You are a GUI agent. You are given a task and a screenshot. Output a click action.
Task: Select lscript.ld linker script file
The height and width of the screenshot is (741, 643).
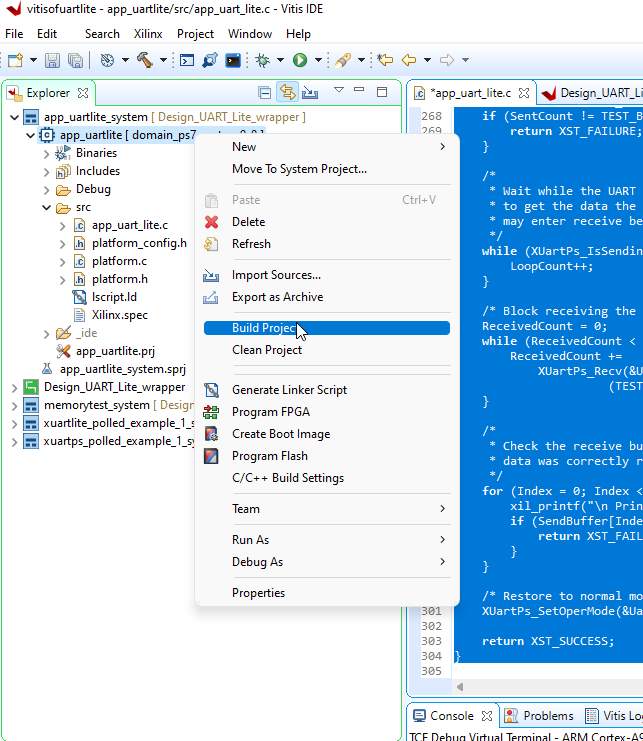click(114, 297)
